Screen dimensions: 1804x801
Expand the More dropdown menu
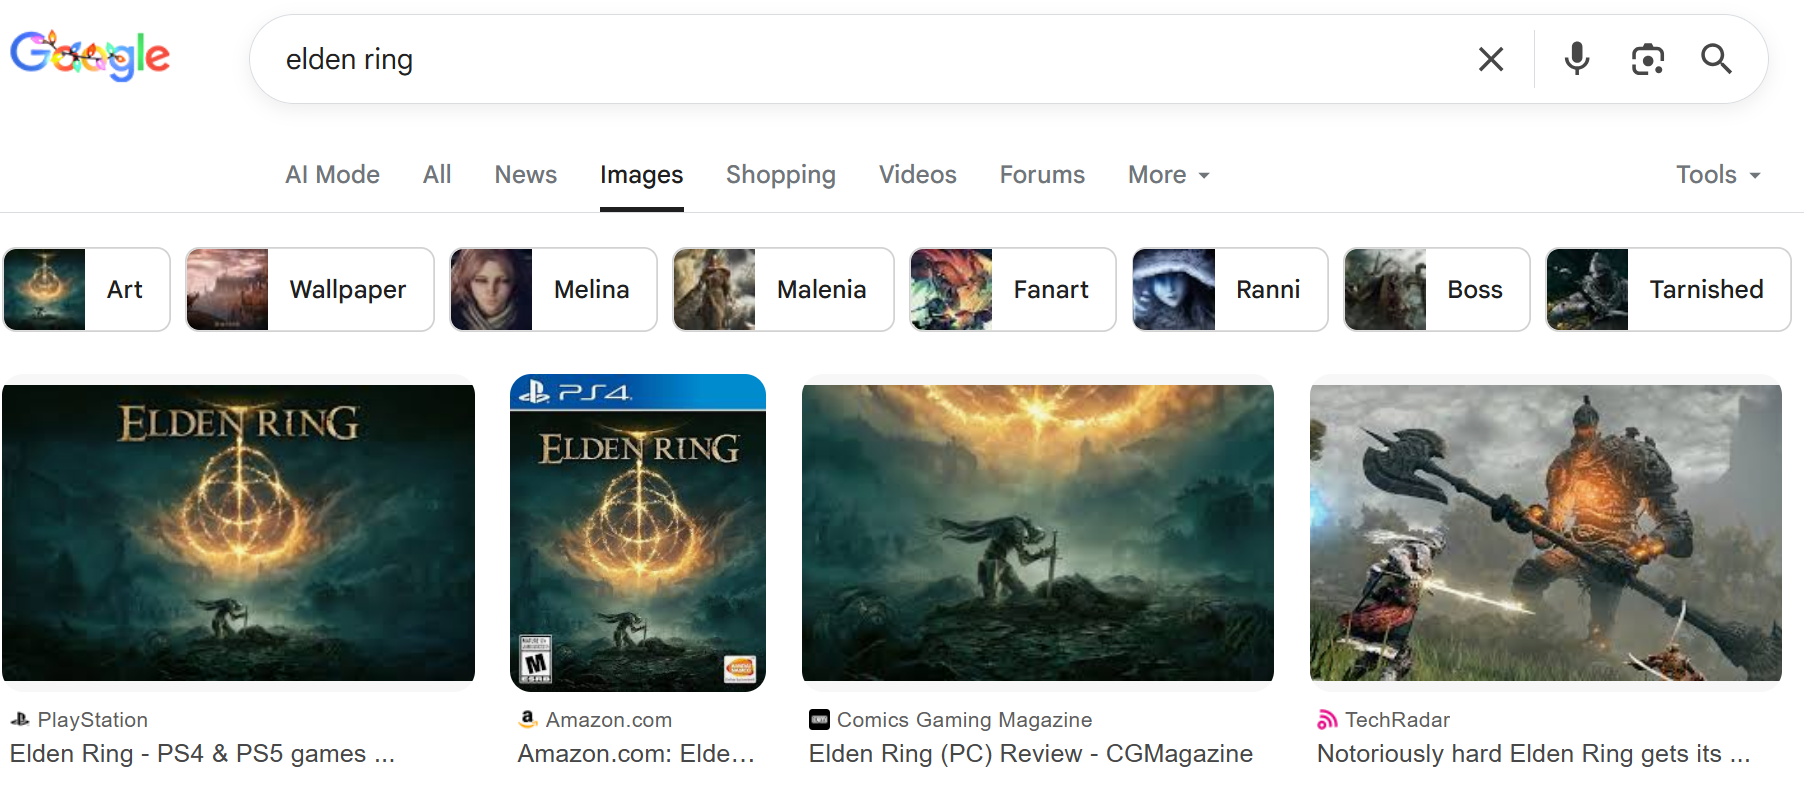tap(1169, 175)
